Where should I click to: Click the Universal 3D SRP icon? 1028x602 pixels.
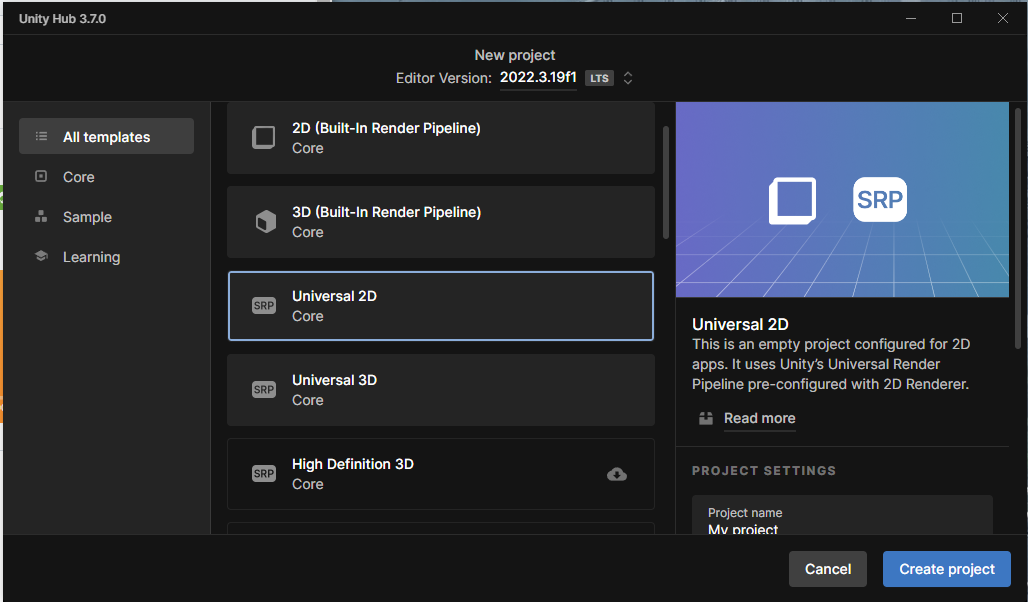click(x=264, y=390)
